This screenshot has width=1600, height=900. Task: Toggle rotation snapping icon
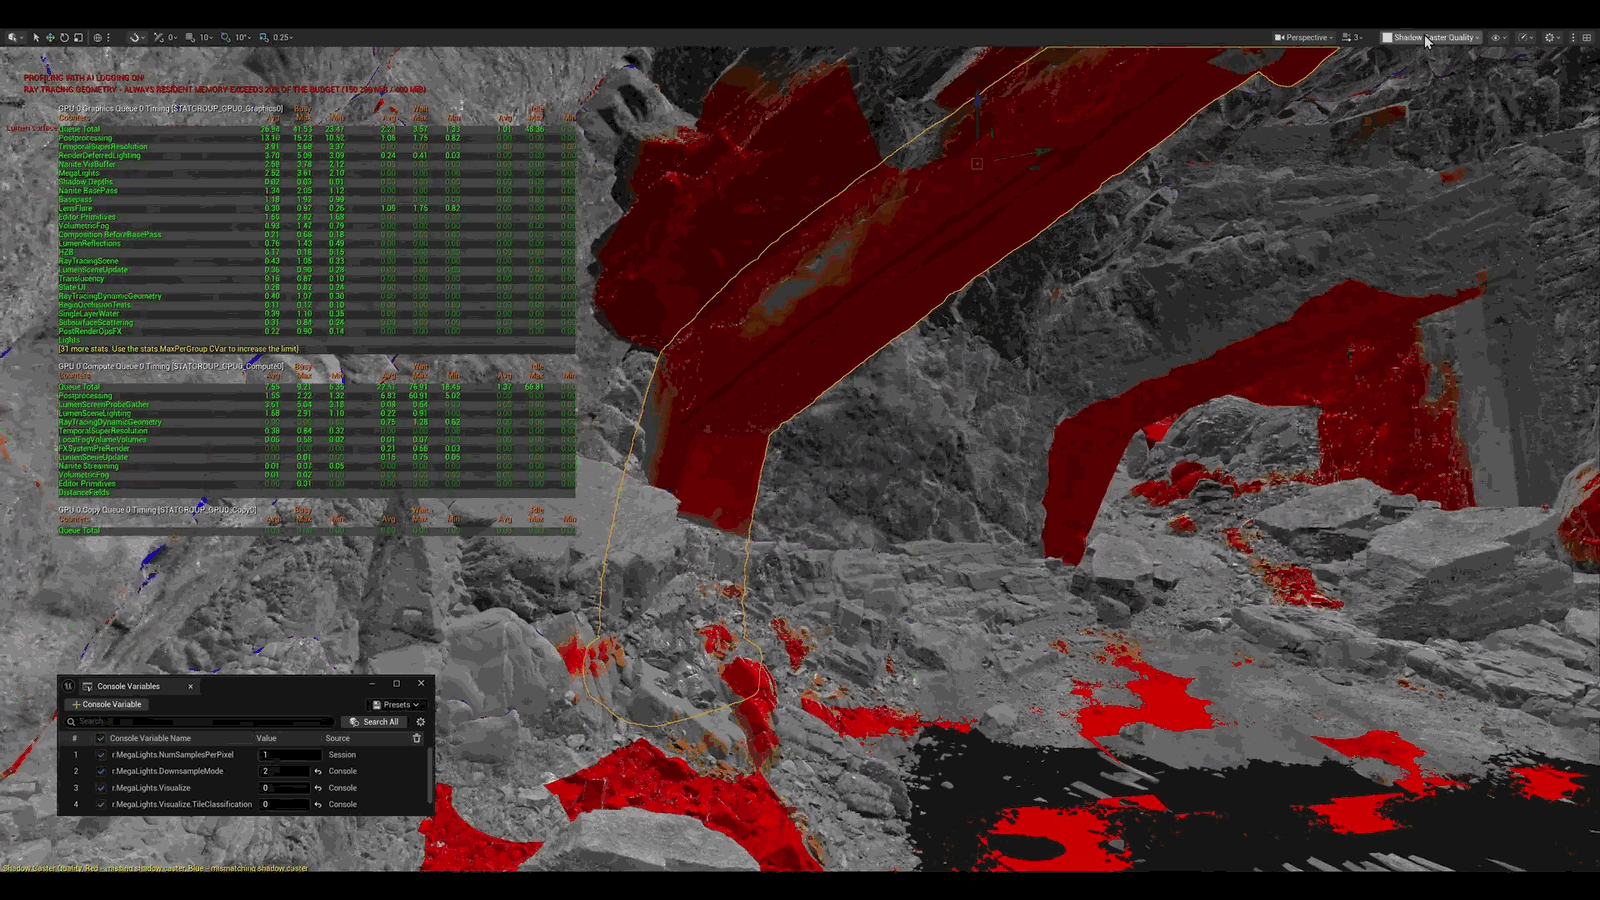click(226, 38)
